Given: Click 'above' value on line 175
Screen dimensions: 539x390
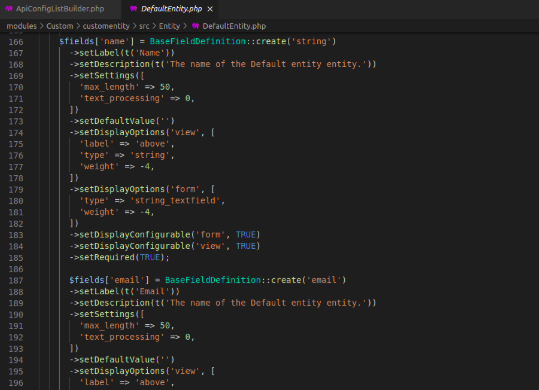Looking at the screenshot, I should coord(152,144).
